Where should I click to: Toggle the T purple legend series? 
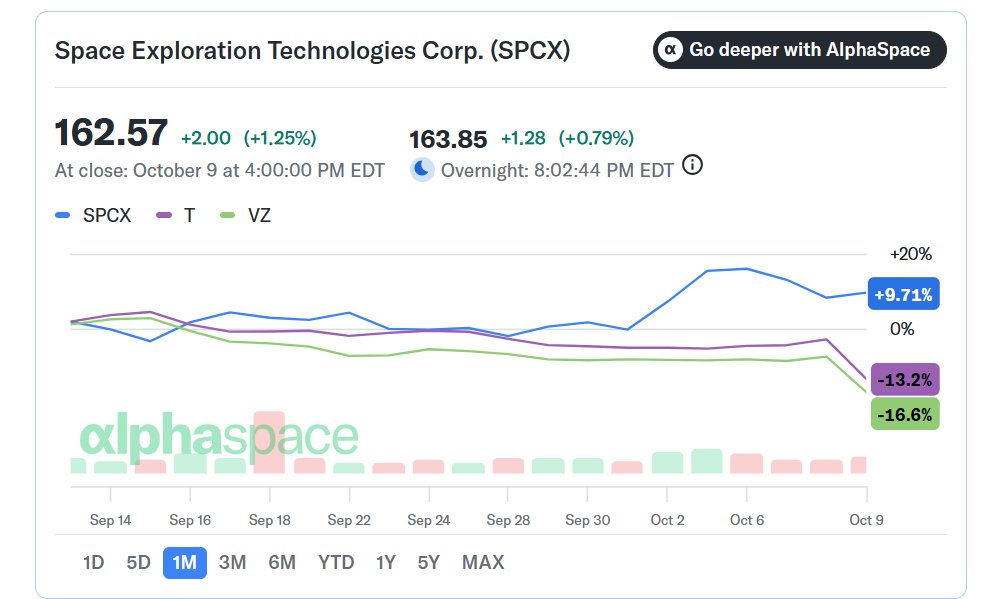[x=175, y=215]
